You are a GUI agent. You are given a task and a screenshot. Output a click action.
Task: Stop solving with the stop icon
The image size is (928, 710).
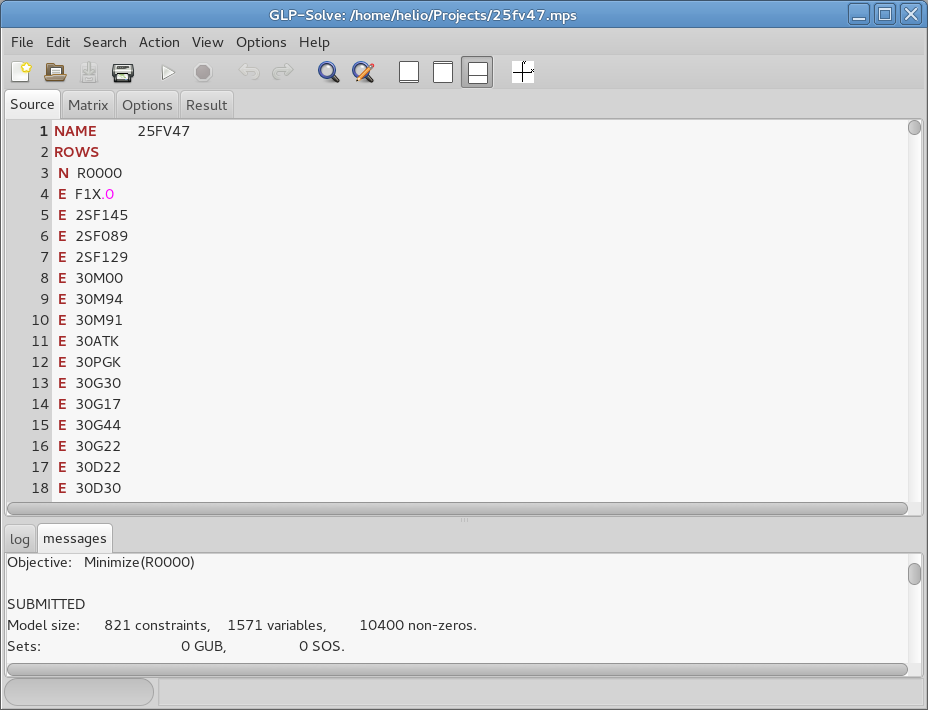[203, 72]
